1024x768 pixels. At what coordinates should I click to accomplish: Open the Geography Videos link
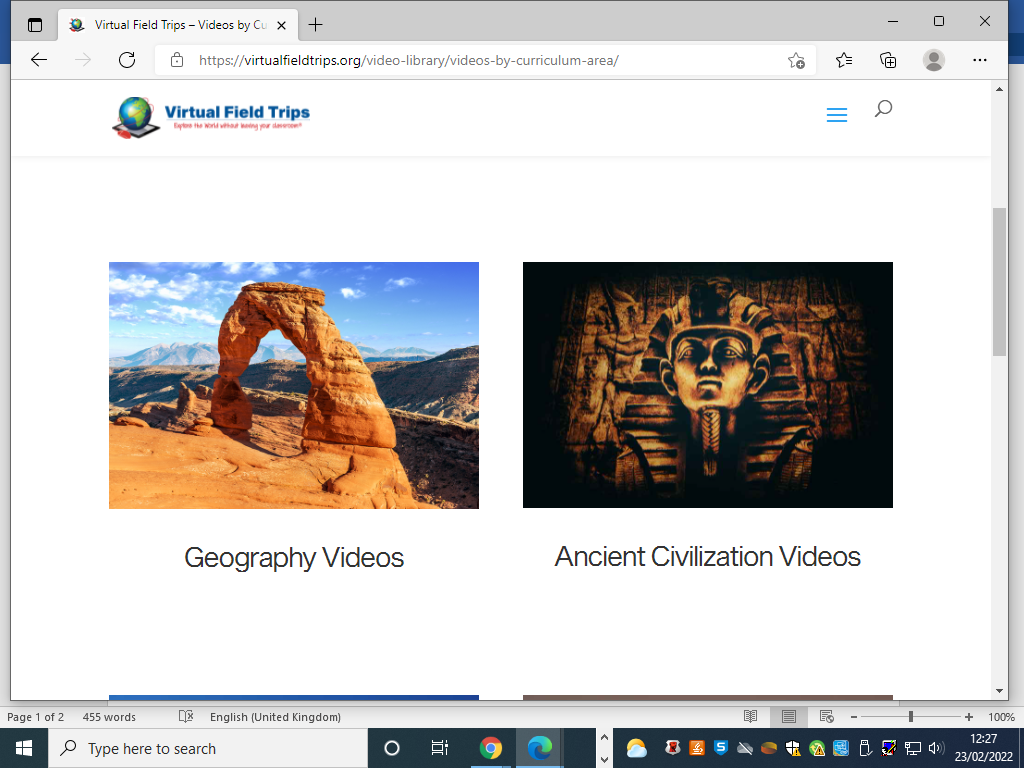pos(294,557)
